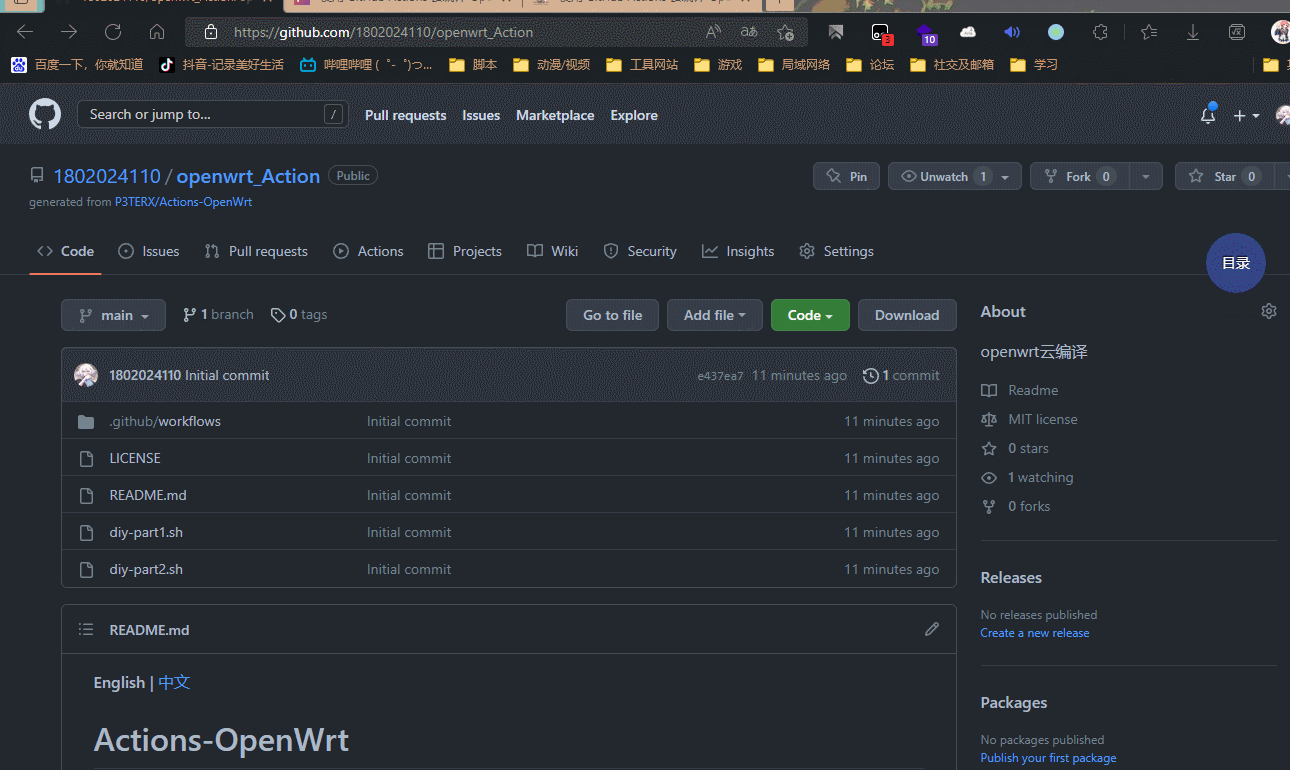Open the main branch dropdown
Image resolution: width=1290 pixels, height=770 pixels.
pyautogui.click(x=113, y=315)
